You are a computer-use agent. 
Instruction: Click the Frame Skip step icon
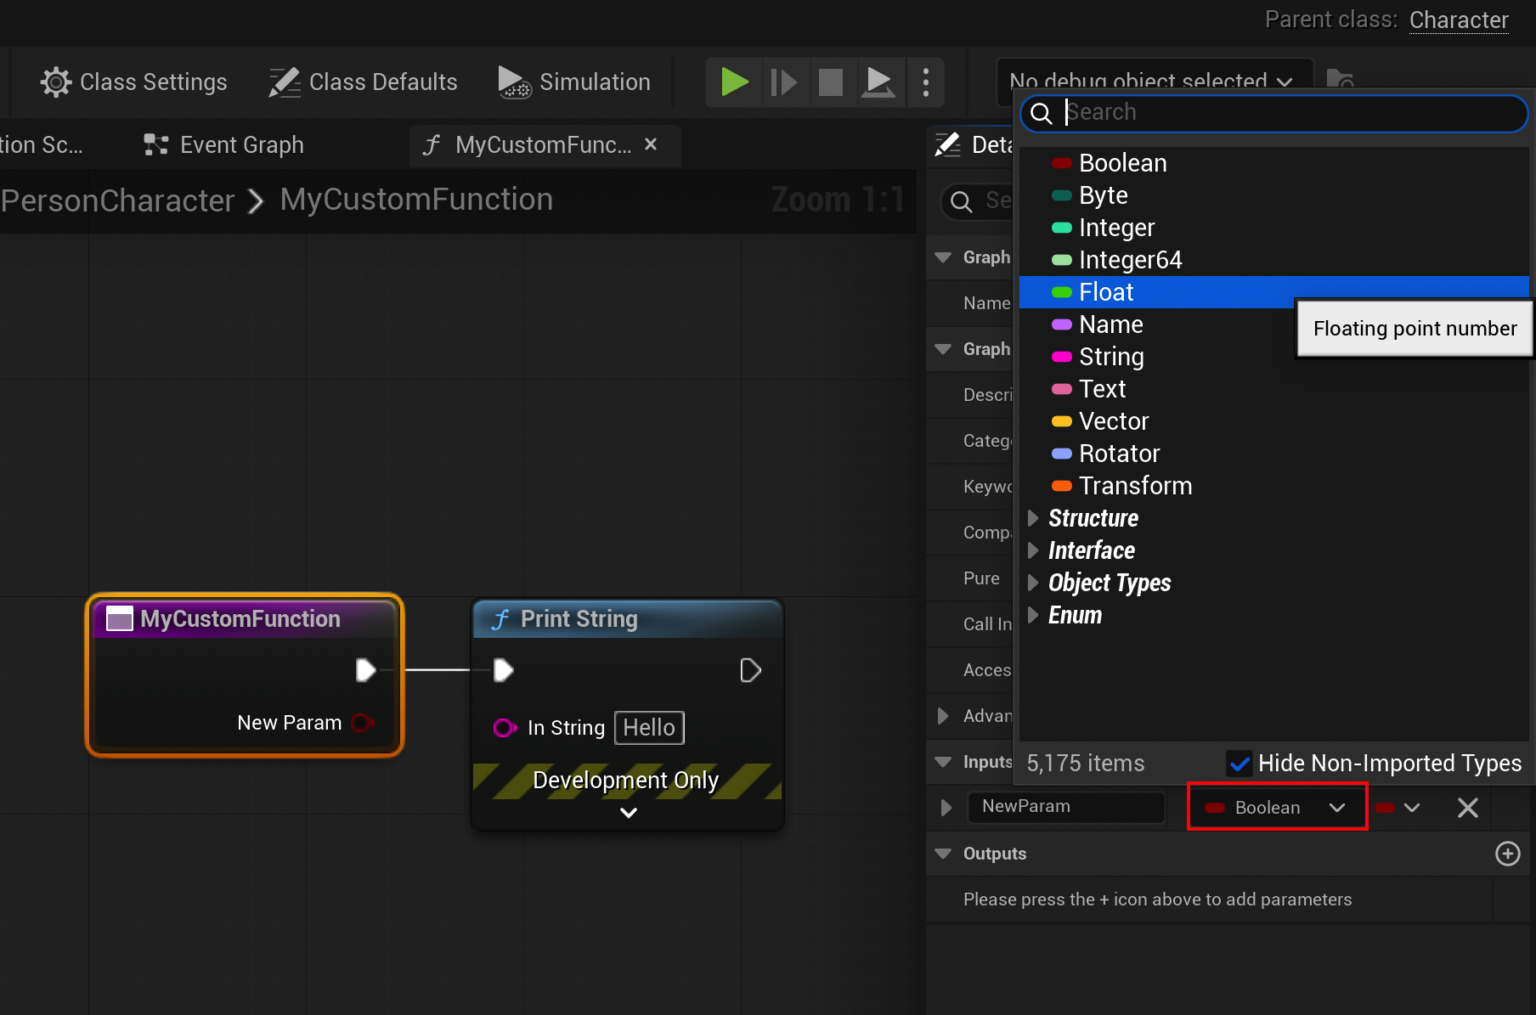(x=783, y=82)
